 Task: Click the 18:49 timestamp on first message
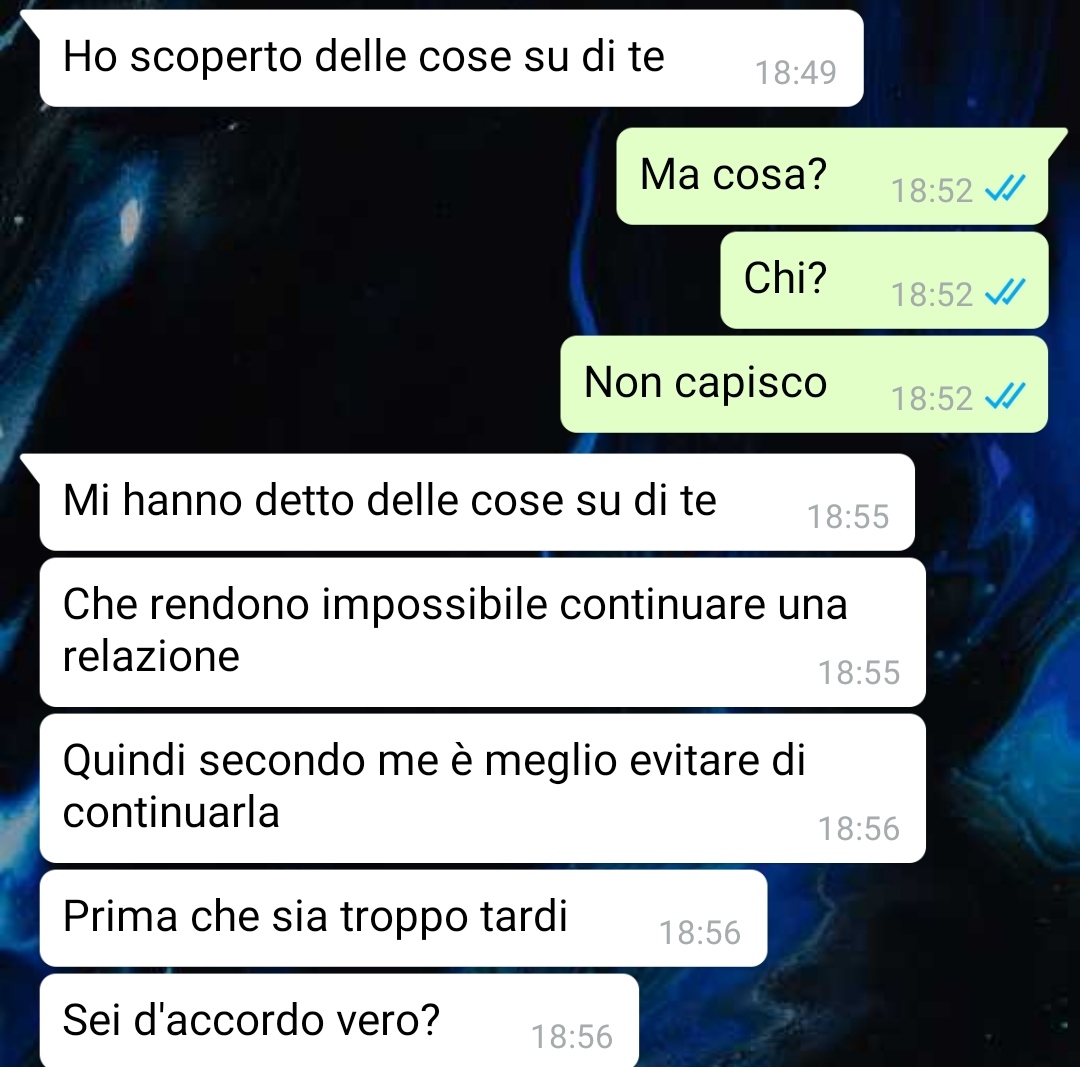coord(796,72)
